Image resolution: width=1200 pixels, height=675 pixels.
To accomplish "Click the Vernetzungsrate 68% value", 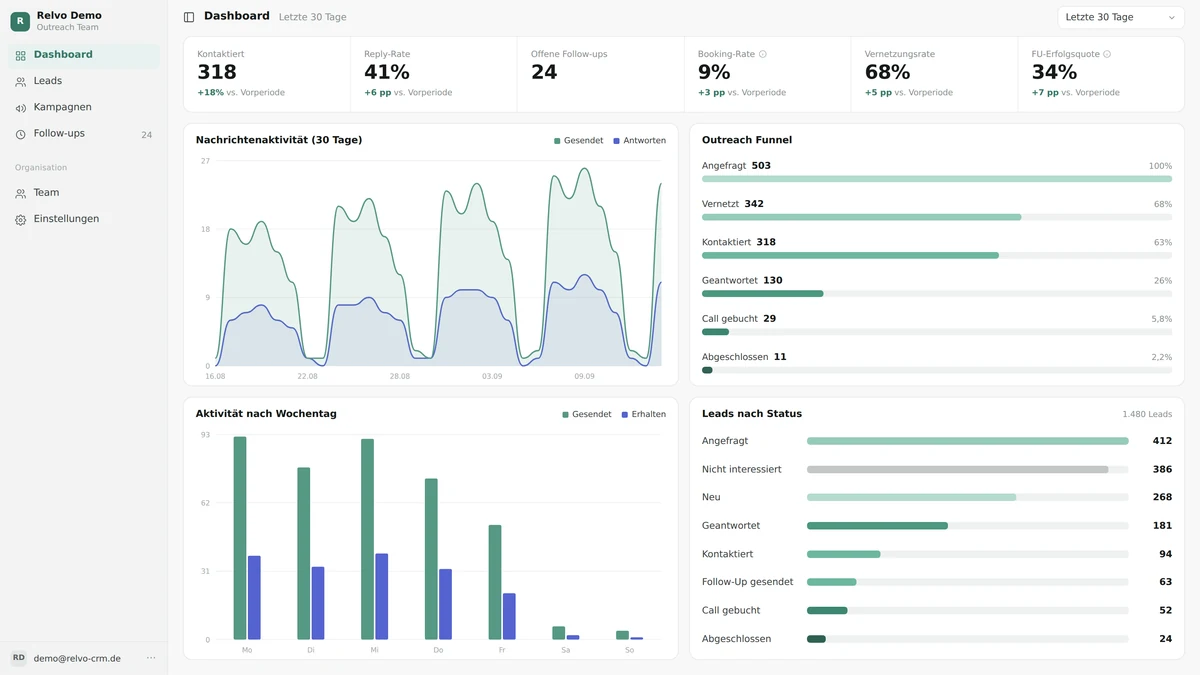I will [887, 72].
